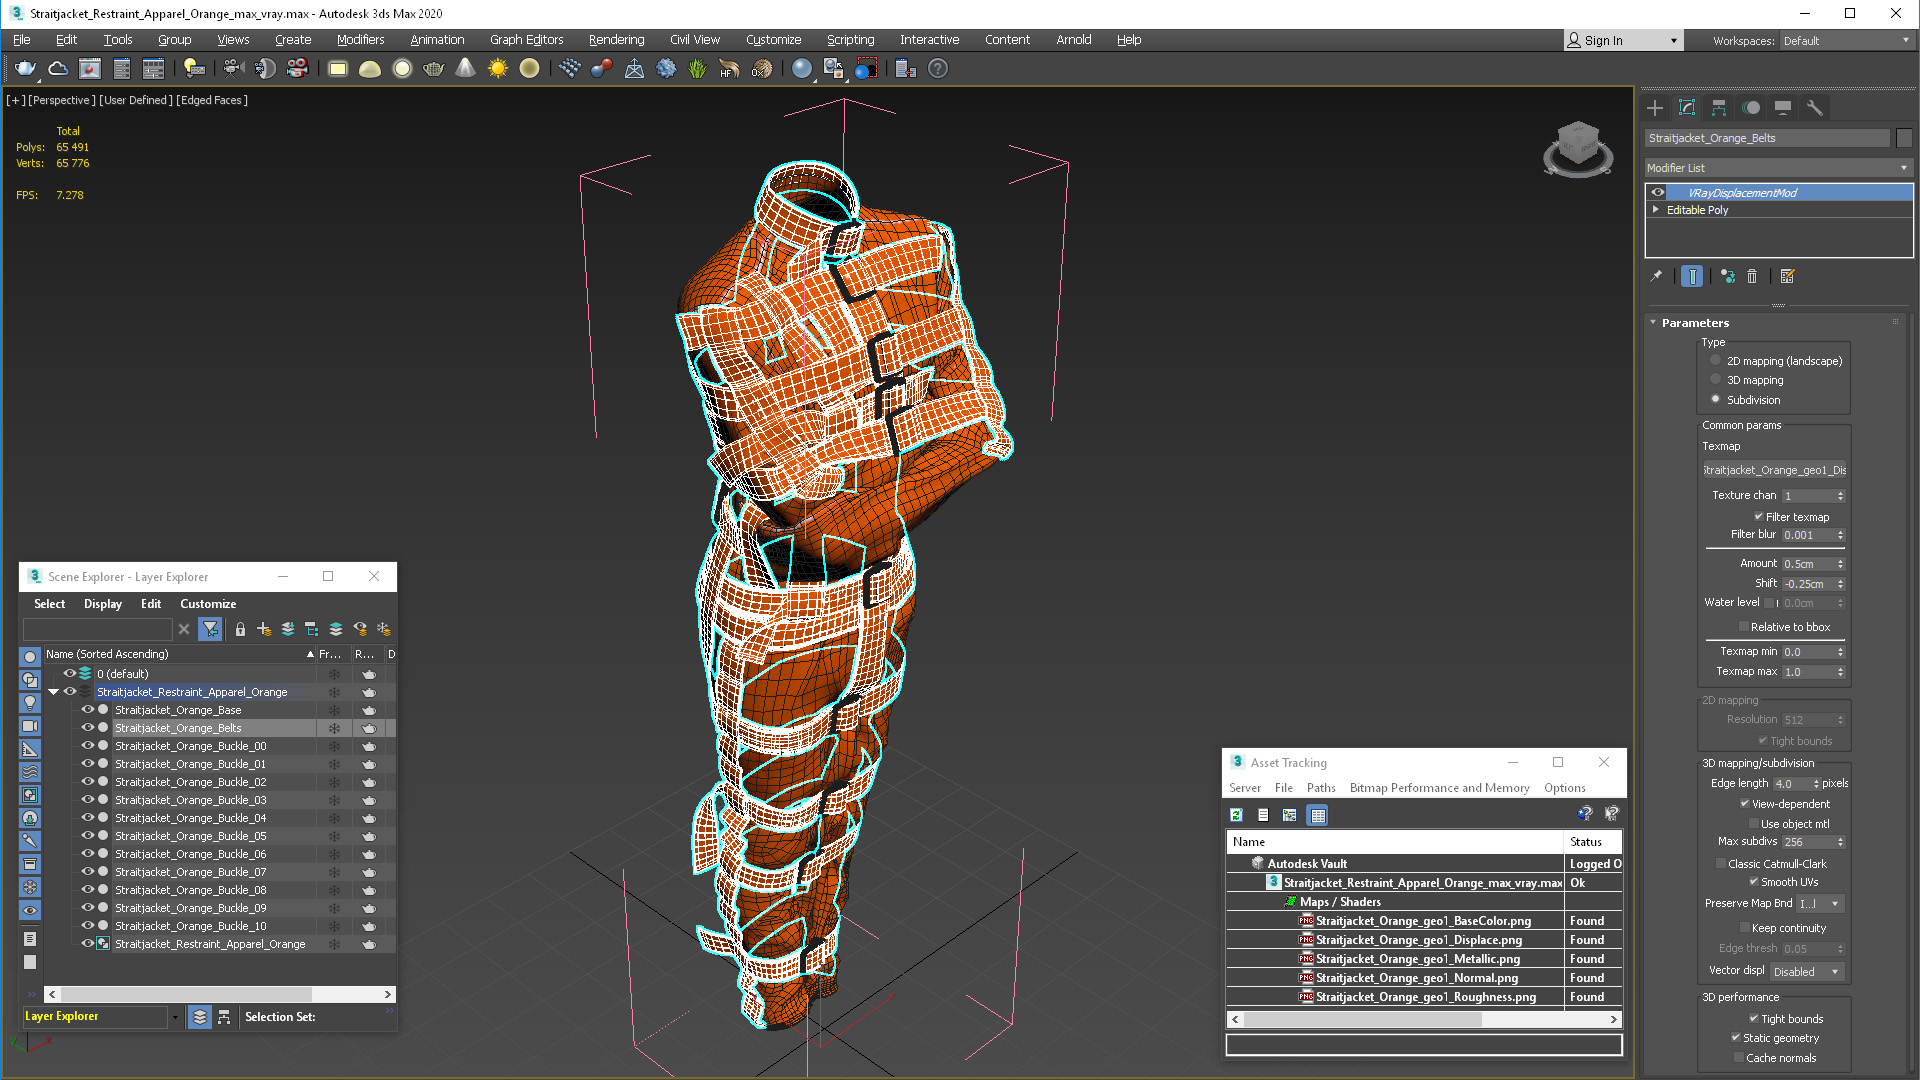Click the sun light icon in toolbar

pos(498,68)
